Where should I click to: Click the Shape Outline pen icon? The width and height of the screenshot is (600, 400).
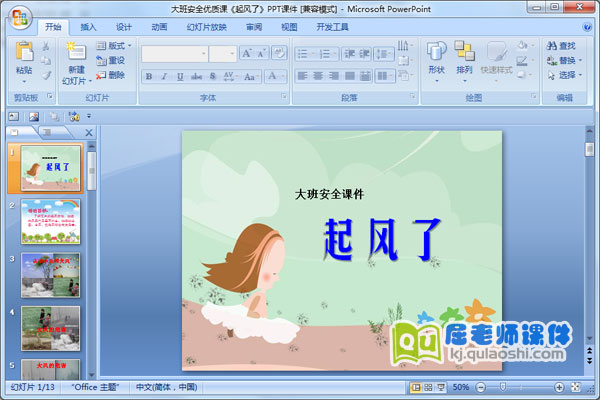524,60
